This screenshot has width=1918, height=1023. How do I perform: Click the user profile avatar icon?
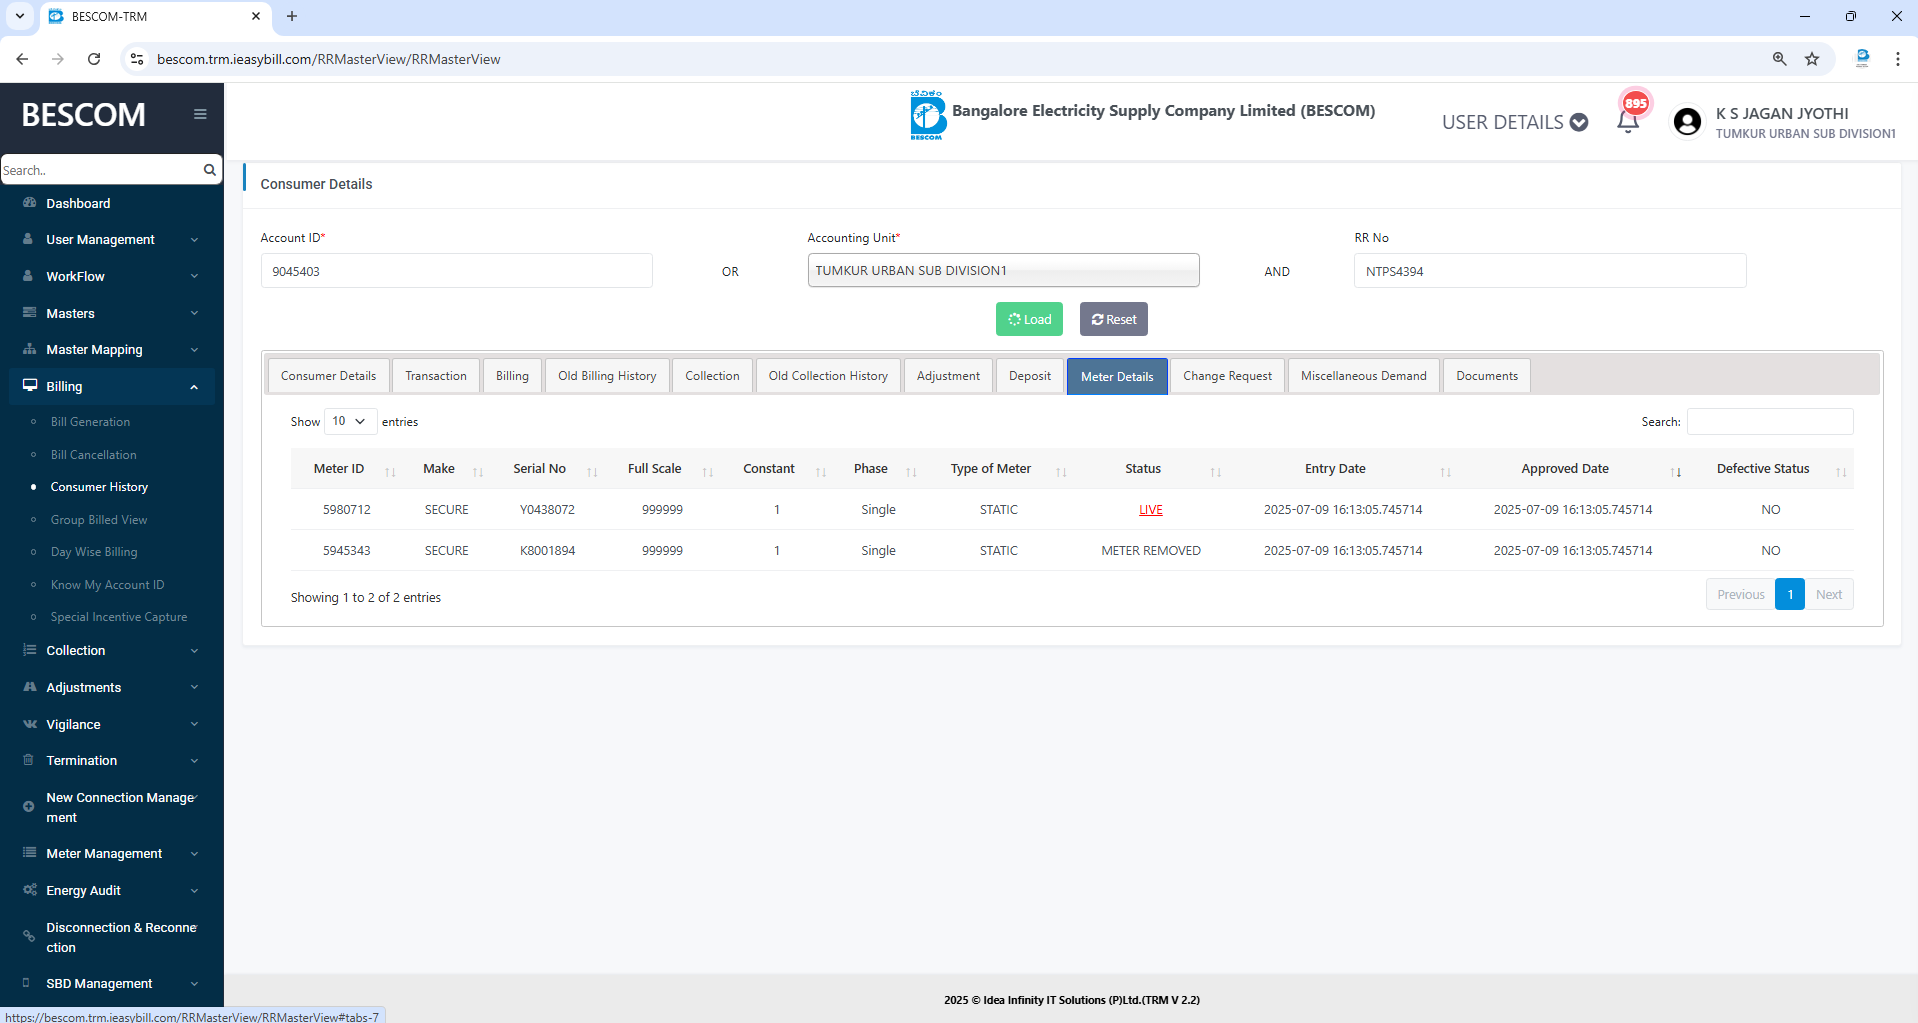click(x=1687, y=122)
